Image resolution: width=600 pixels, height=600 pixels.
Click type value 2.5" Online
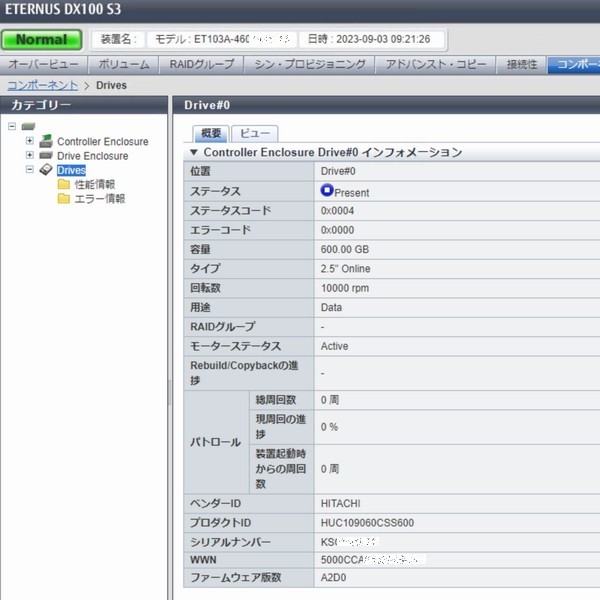[x=346, y=269]
